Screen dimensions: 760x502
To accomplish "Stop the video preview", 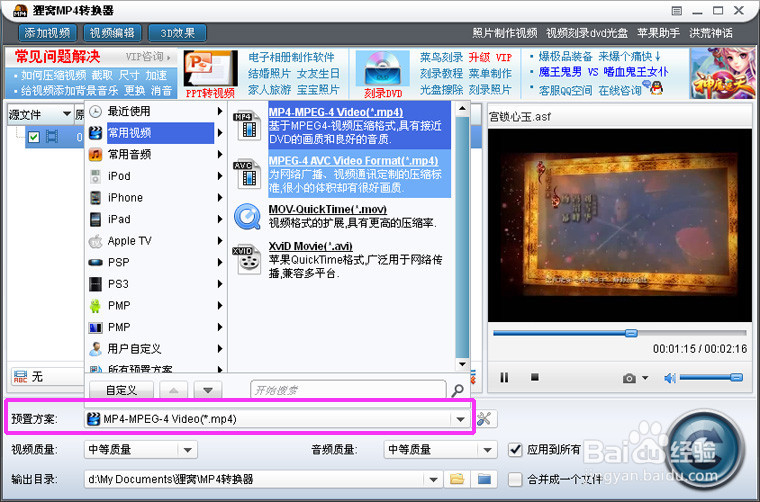I will [x=535, y=376].
